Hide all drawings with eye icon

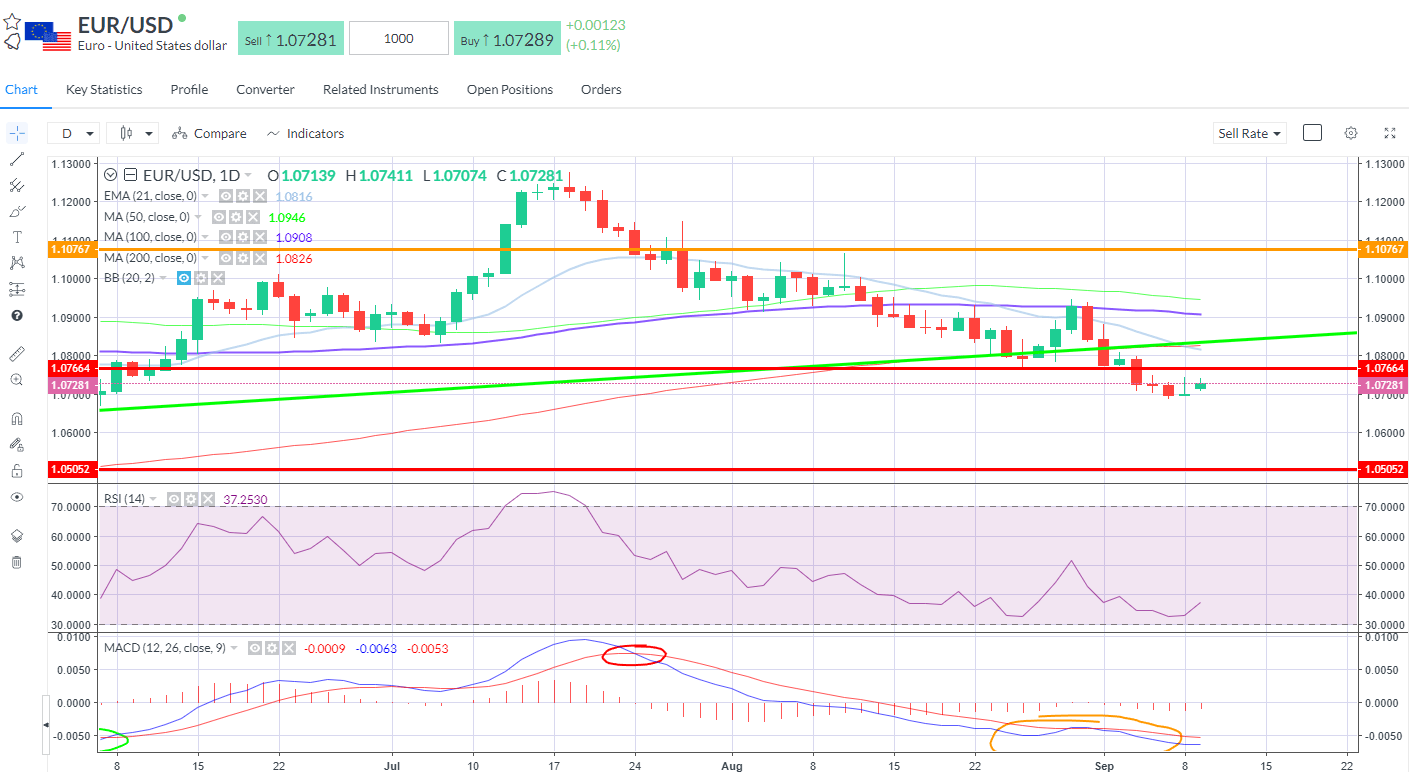coord(17,496)
